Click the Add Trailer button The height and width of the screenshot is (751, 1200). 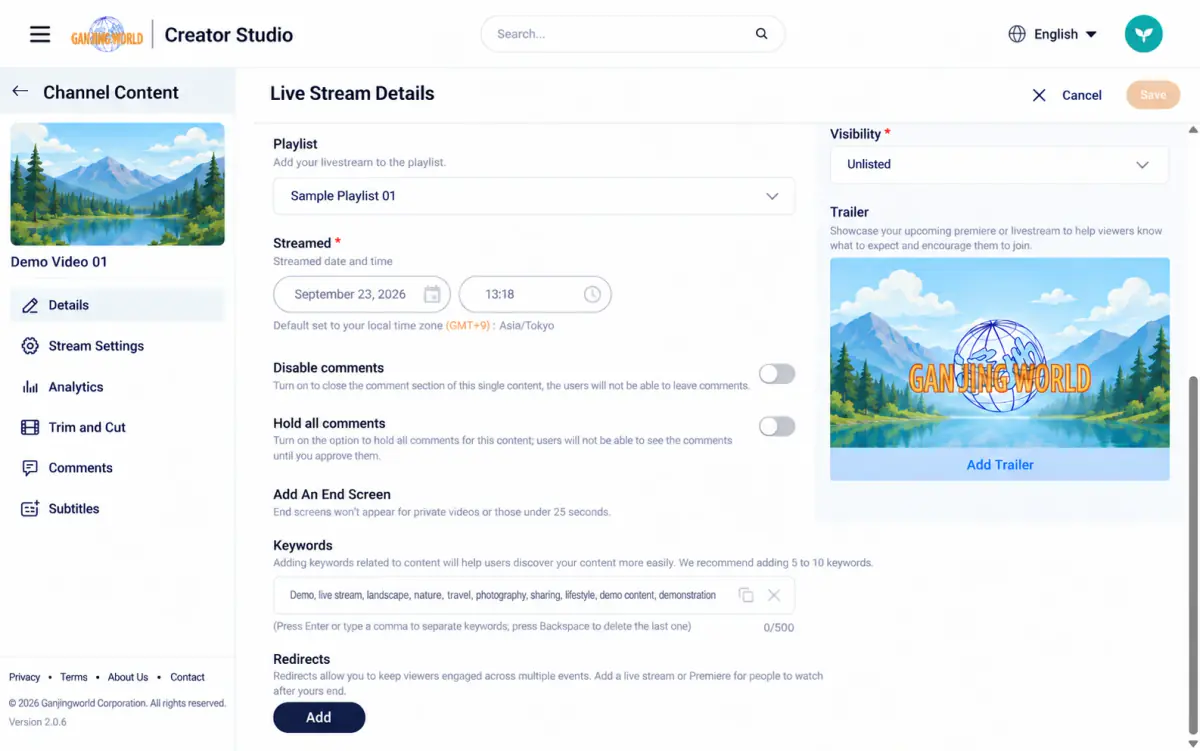point(1000,465)
